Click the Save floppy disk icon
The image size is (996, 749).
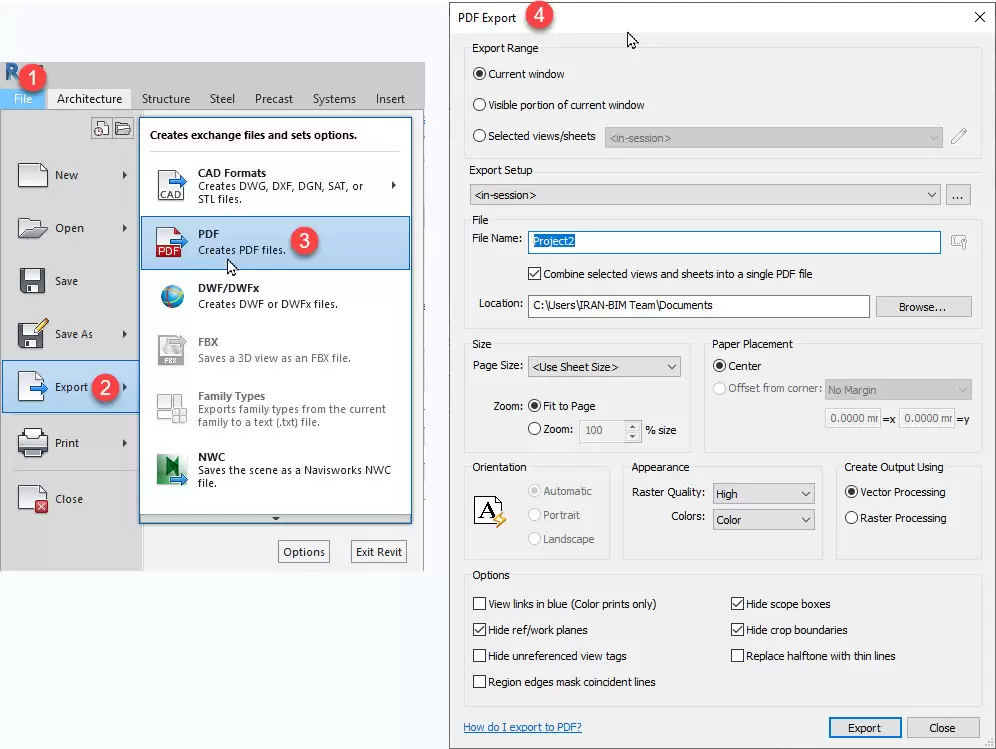click(33, 281)
